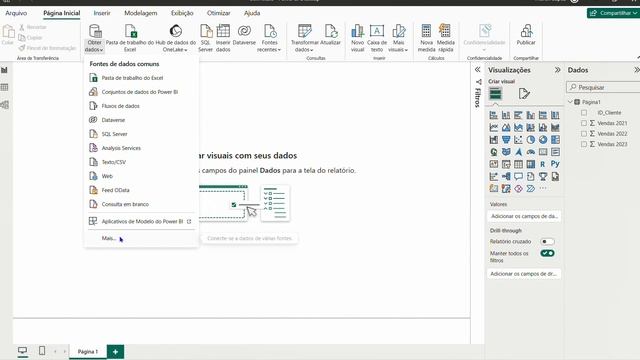Screen dimensions: 640x360
Task: Expand the Filtros pane chevrons
Action: click(x=478, y=70)
